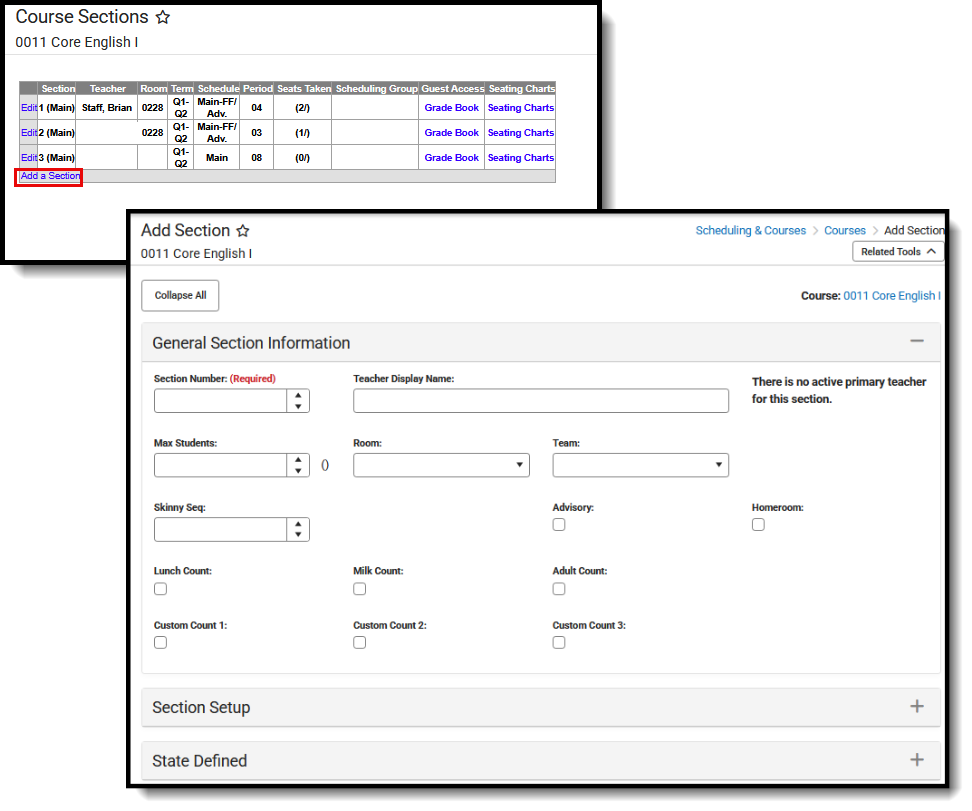Enable the Advisory checkbox

coord(559,524)
